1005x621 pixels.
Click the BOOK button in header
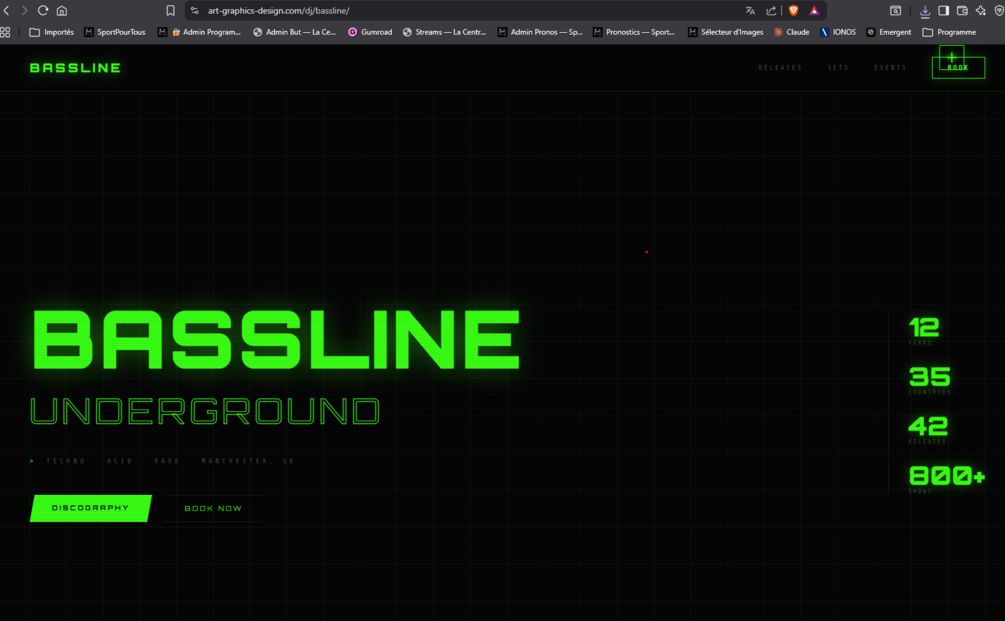click(958, 67)
